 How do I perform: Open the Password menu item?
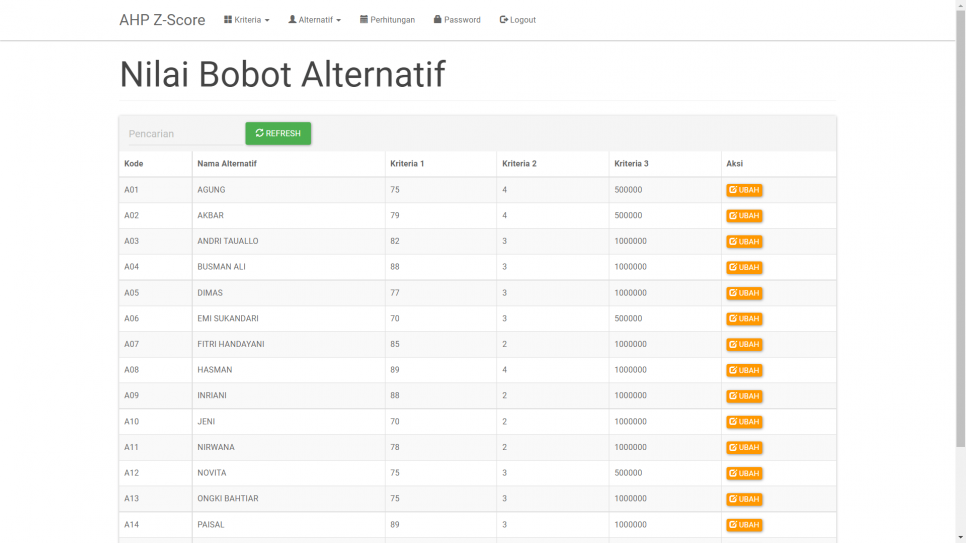click(457, 20)
